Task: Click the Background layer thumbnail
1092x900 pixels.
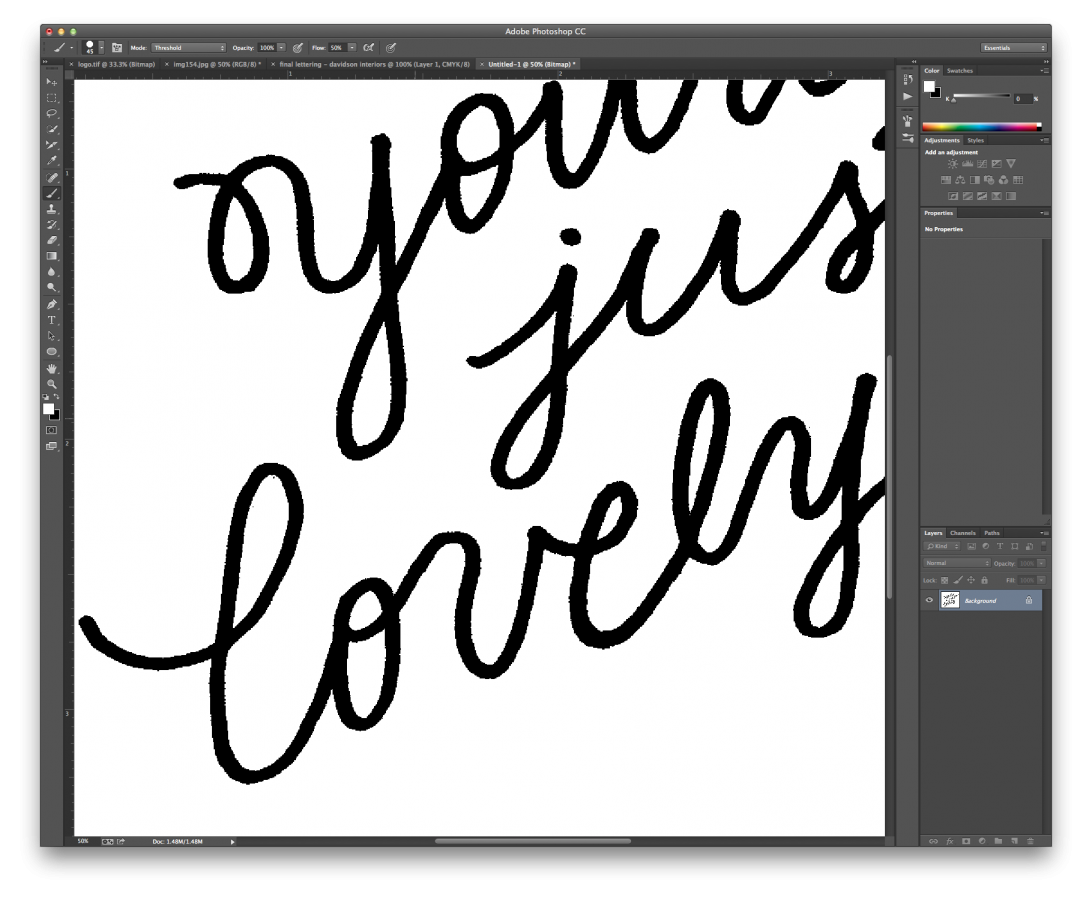Action: [951, 600]
